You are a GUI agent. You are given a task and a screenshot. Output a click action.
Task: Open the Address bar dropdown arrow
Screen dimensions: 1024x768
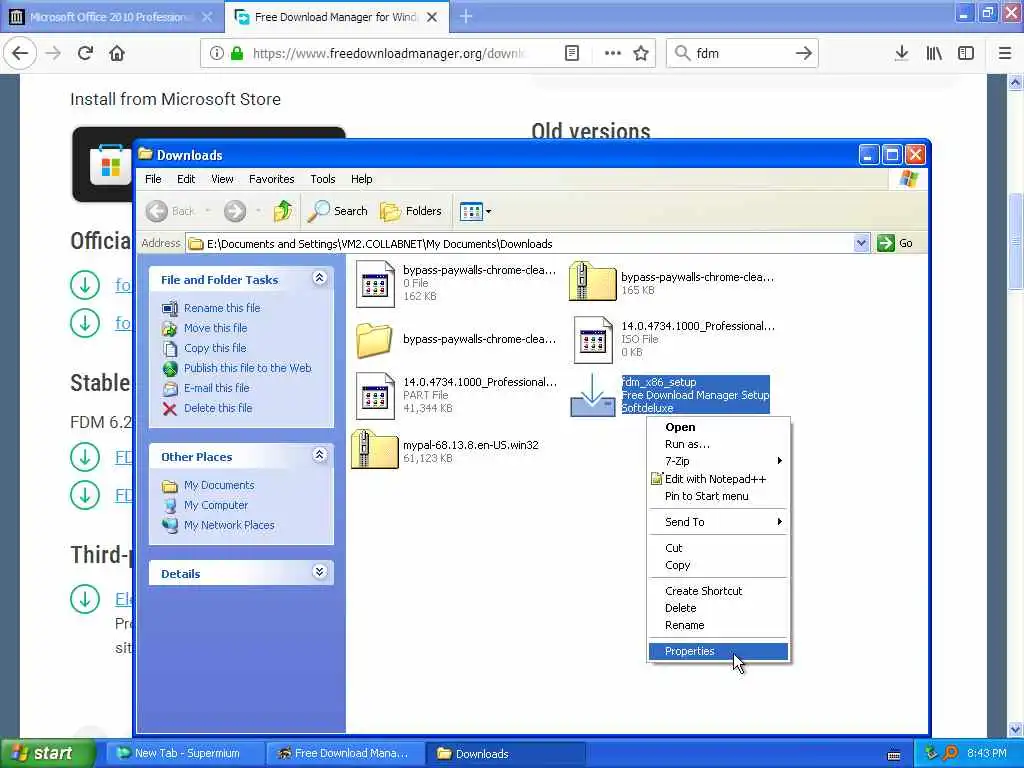pos(861,244)
